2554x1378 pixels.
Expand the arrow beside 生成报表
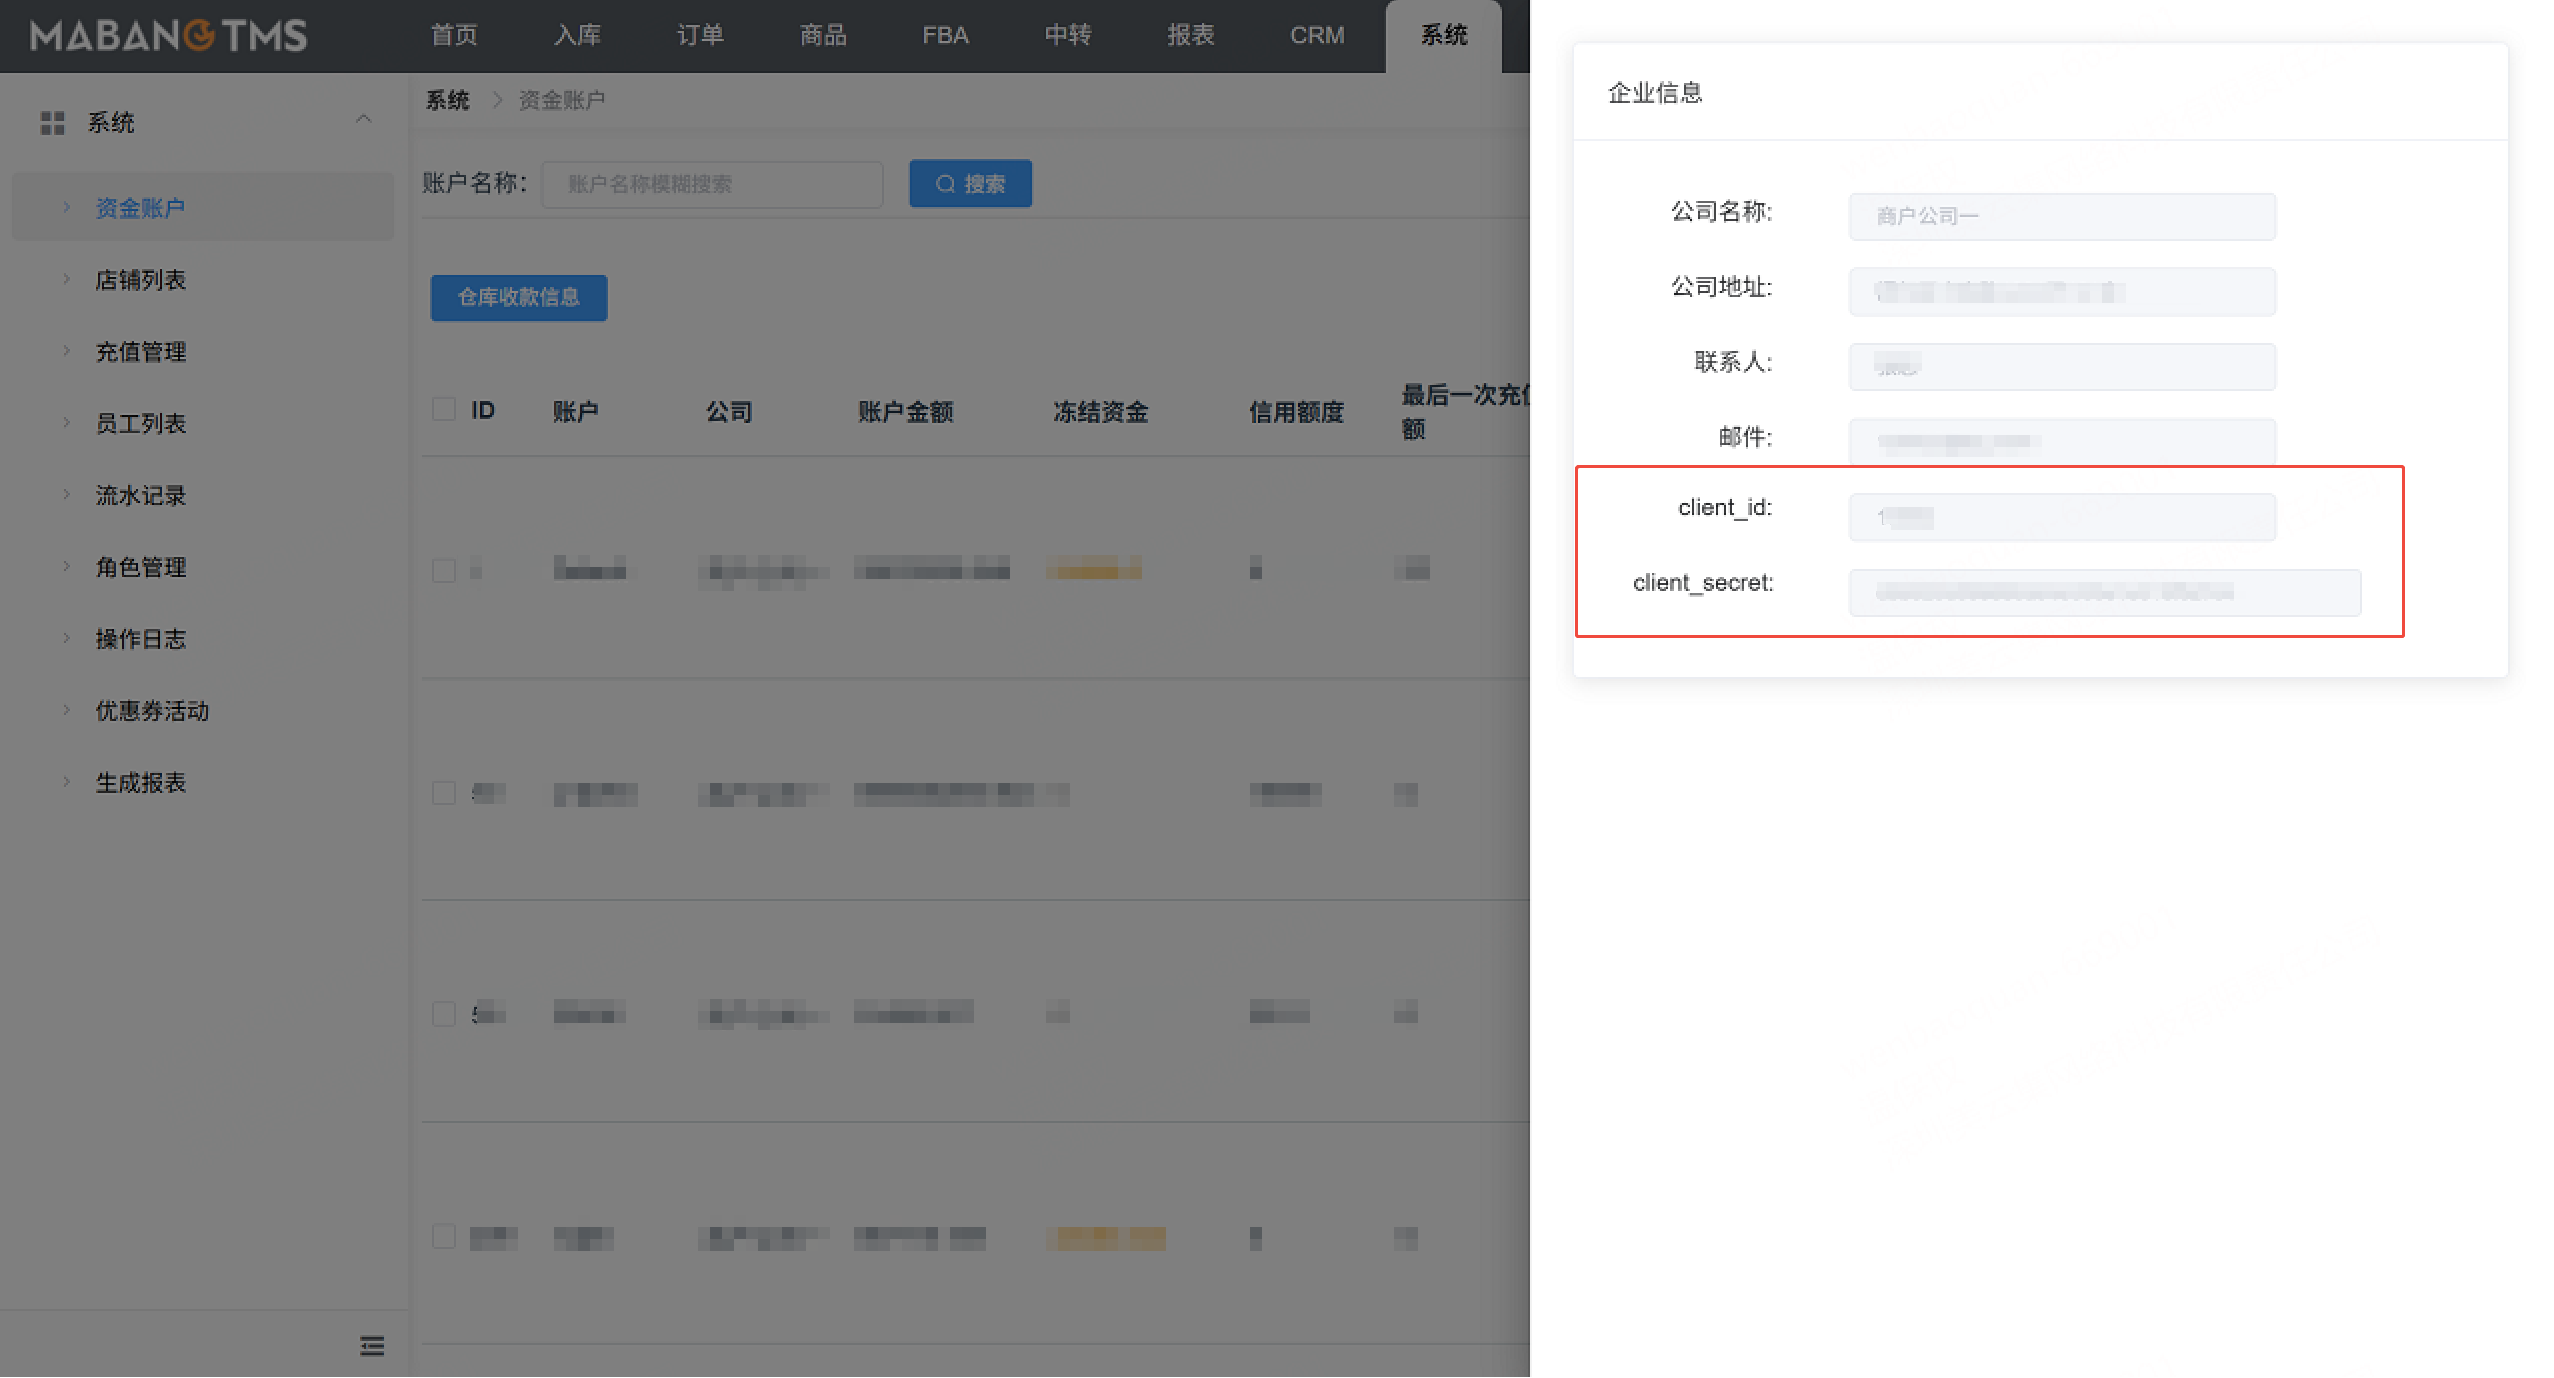[67, 782]
